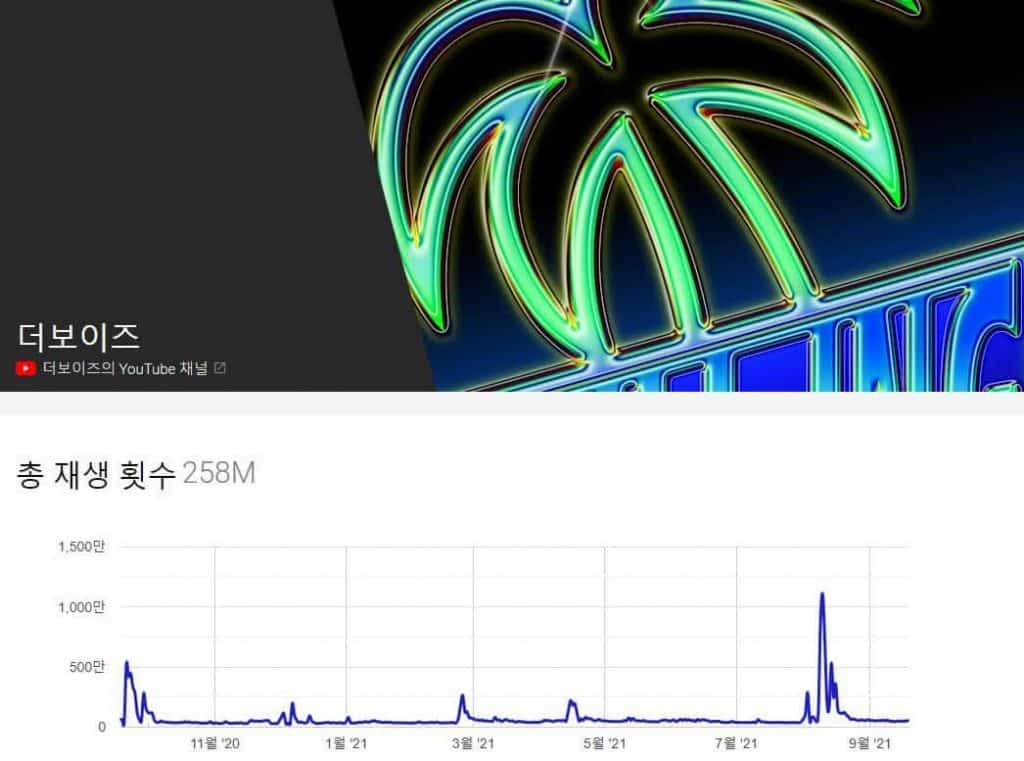Image resolution: width=1024 pixels, height=761 pixels.
Task: Click the 5월 '21 x-axis label
Action: 604,743
